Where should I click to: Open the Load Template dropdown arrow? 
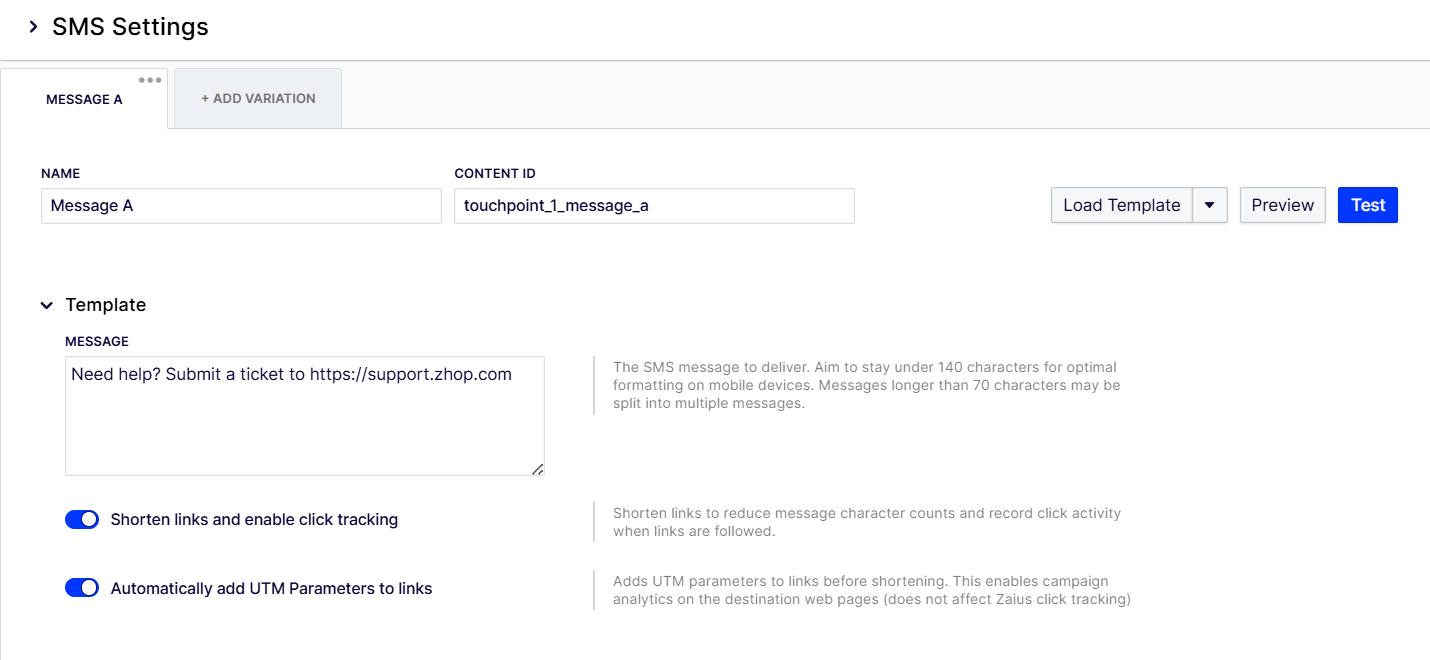click(x=1210, y=205)
